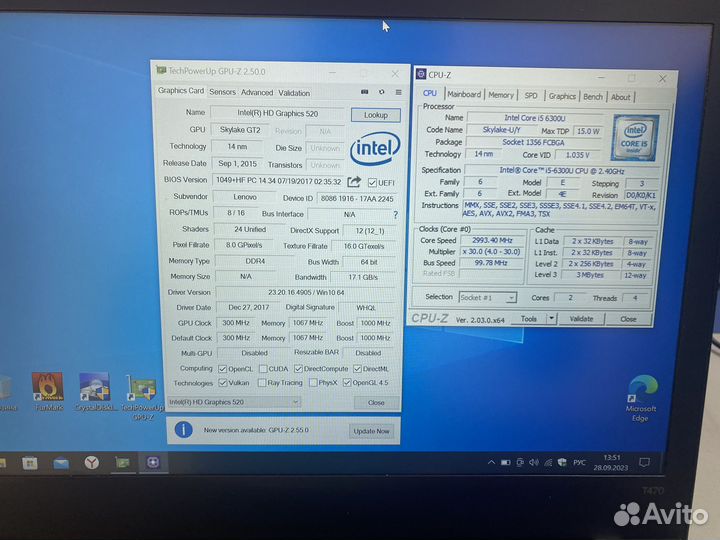Toggle the OpenCL checkbox

223,369
